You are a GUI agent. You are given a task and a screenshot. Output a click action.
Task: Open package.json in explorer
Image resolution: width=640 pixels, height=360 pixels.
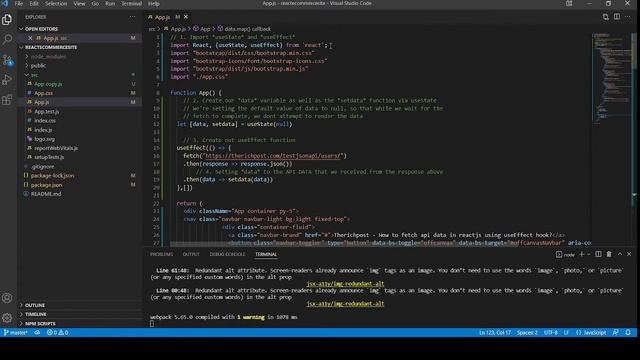46,185
